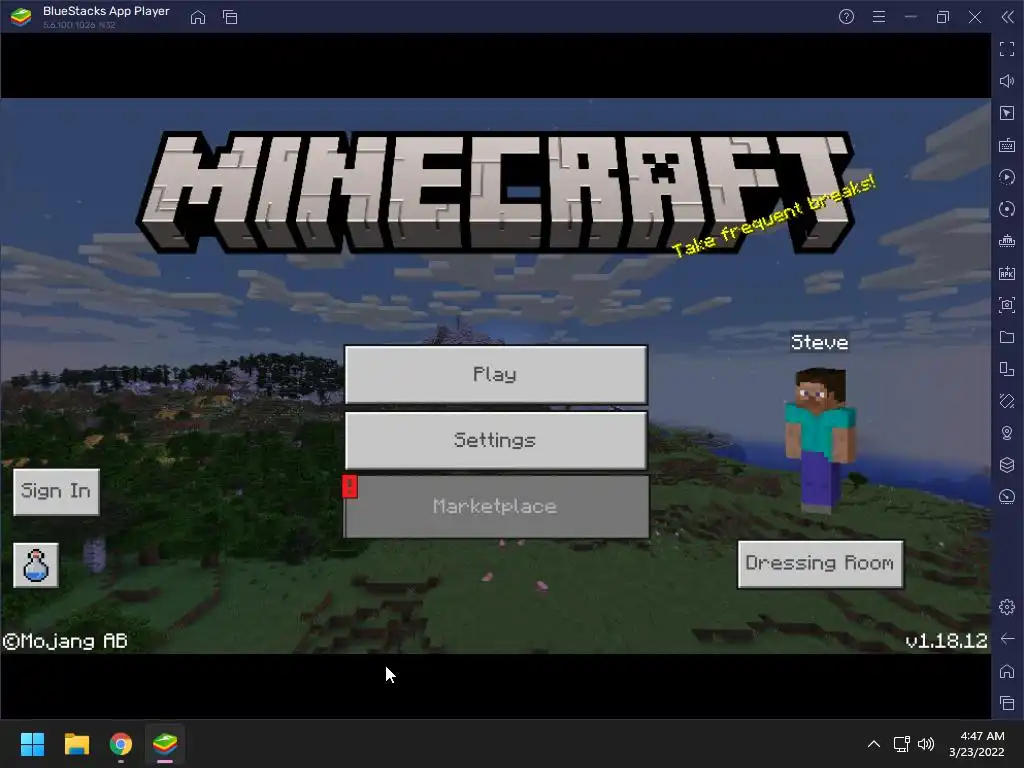
Task: Open the BlueStacks help question-mark icon
Action: pos(846,17)
